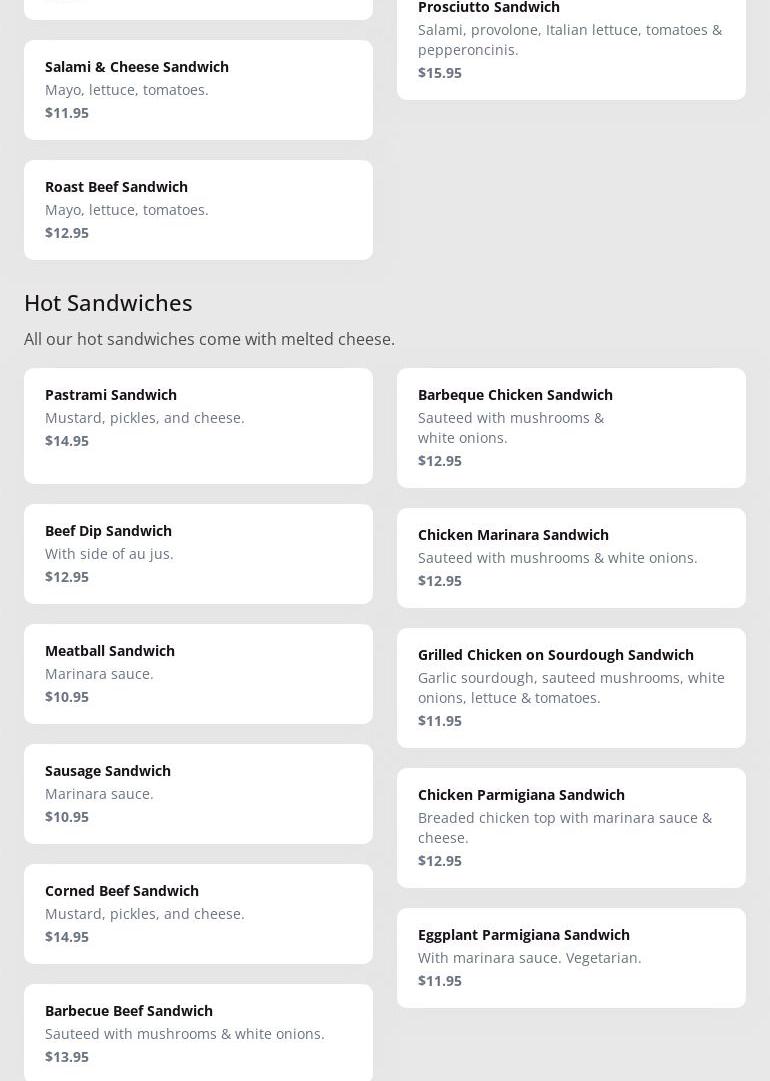Choose the Pastrami Sandwich
The image size is (770, 1081).
(198, 425)
